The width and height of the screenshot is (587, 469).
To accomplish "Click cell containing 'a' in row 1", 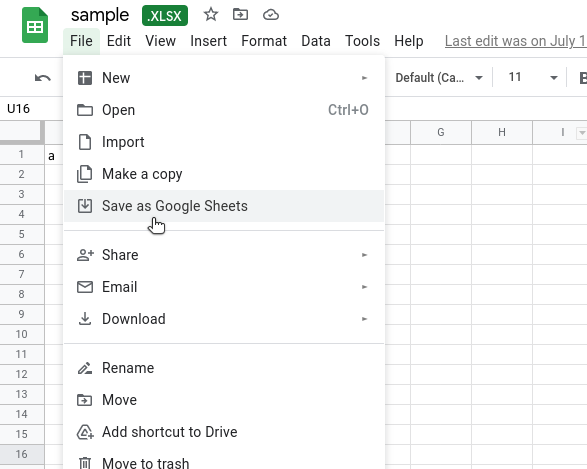I will 54,156.
